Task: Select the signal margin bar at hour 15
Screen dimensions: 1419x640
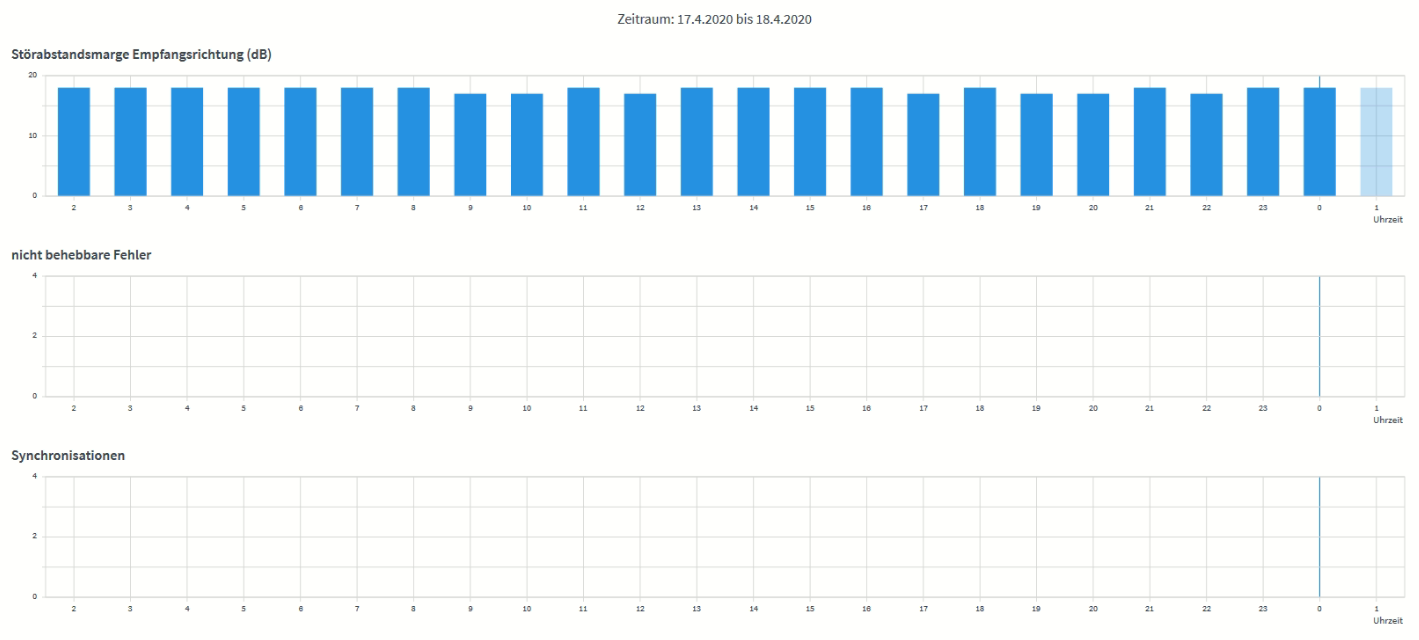Action: click(810, 141)
